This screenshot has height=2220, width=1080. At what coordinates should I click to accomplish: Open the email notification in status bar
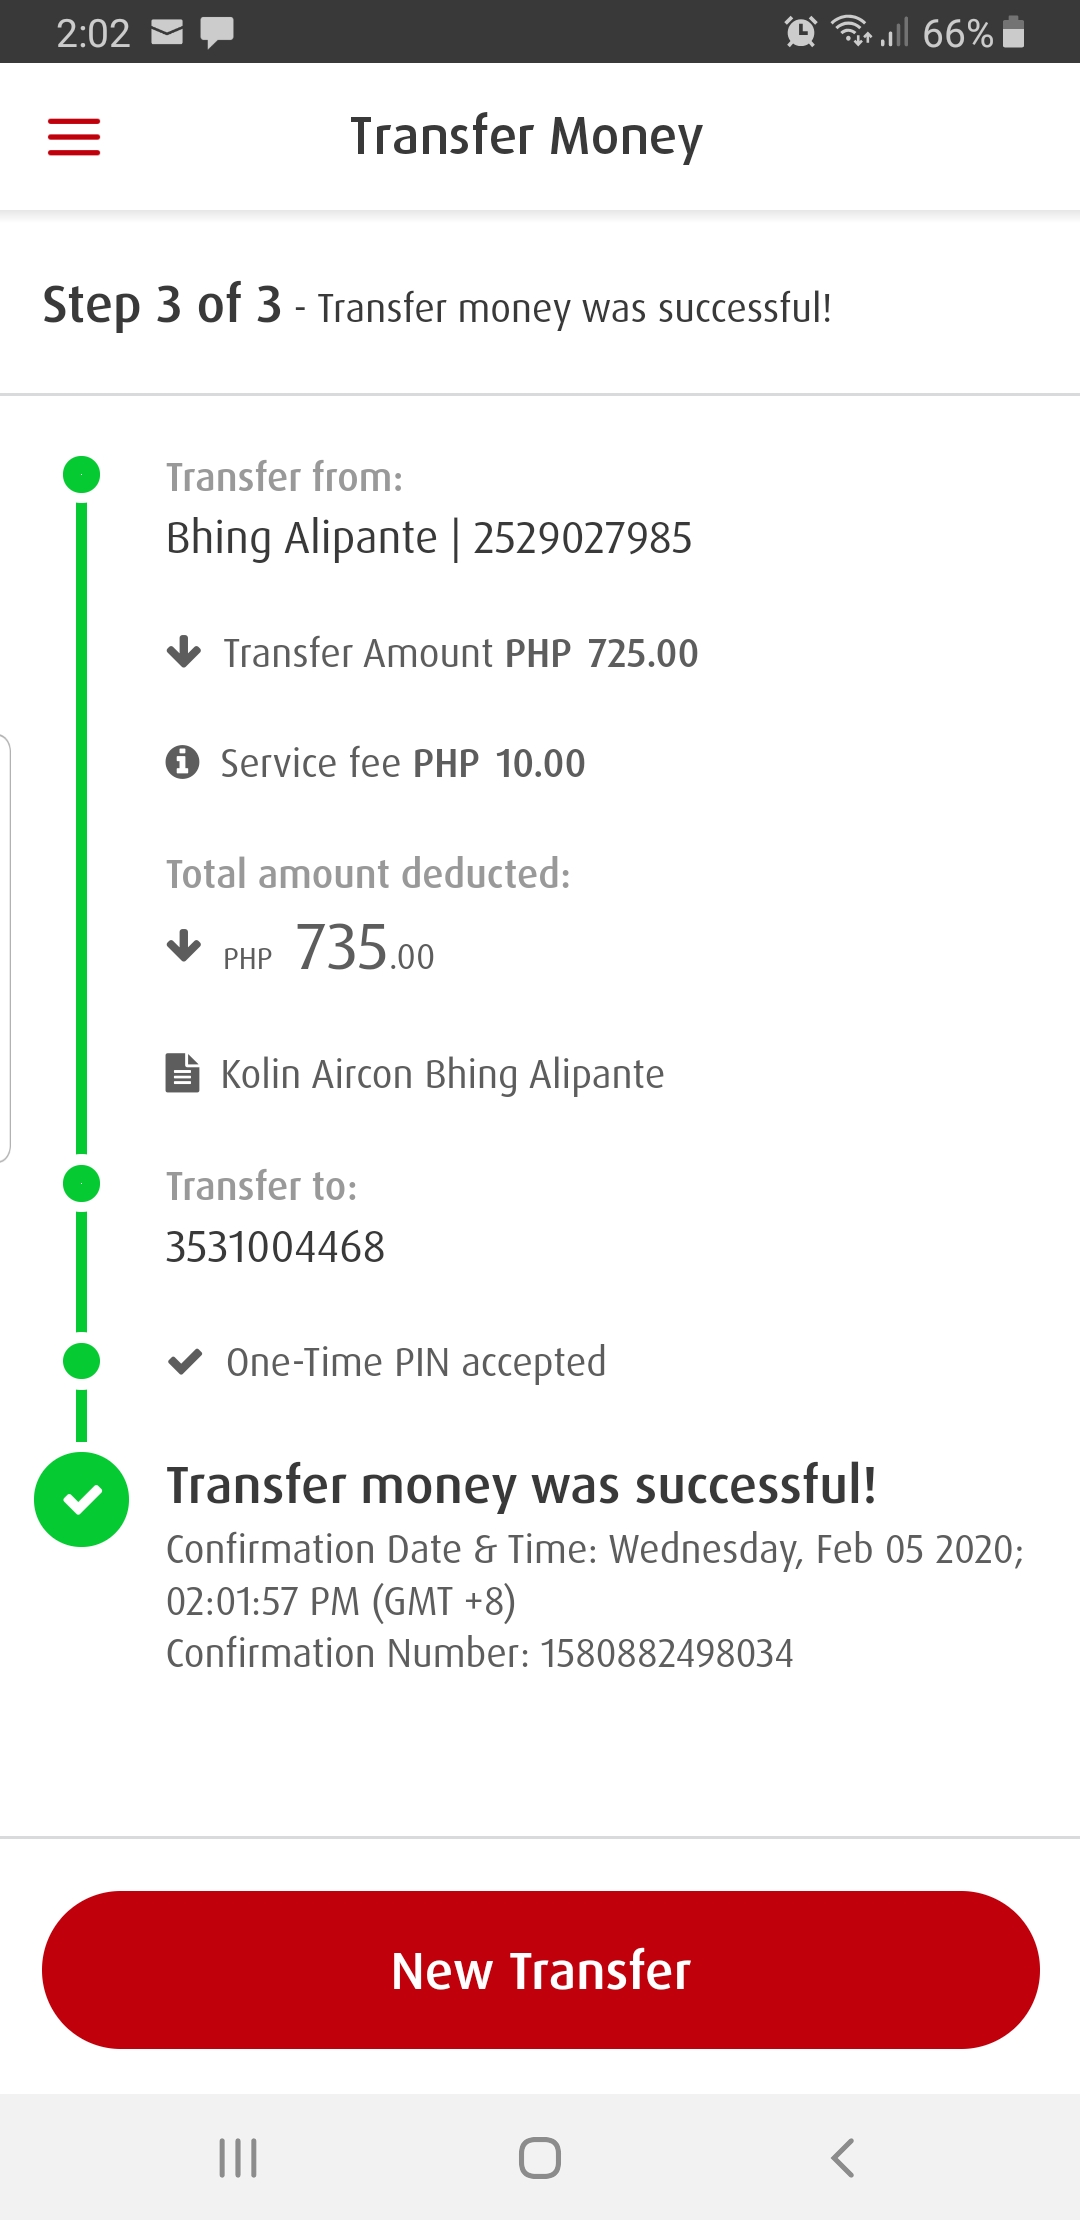(x=167, y=33)
